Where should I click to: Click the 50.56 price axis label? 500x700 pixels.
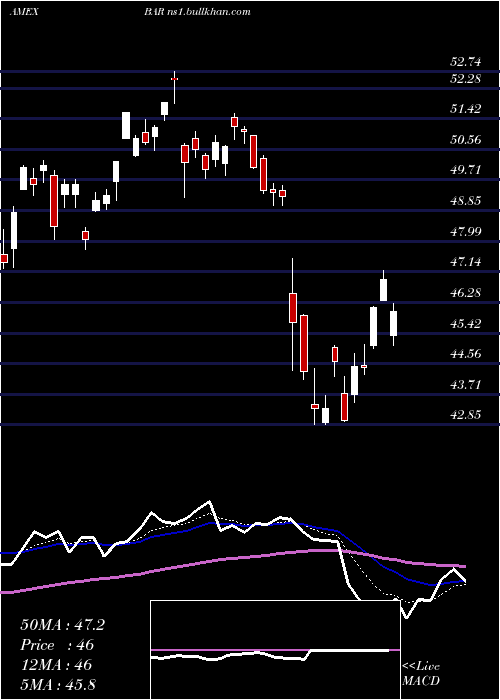pos(466,140)
